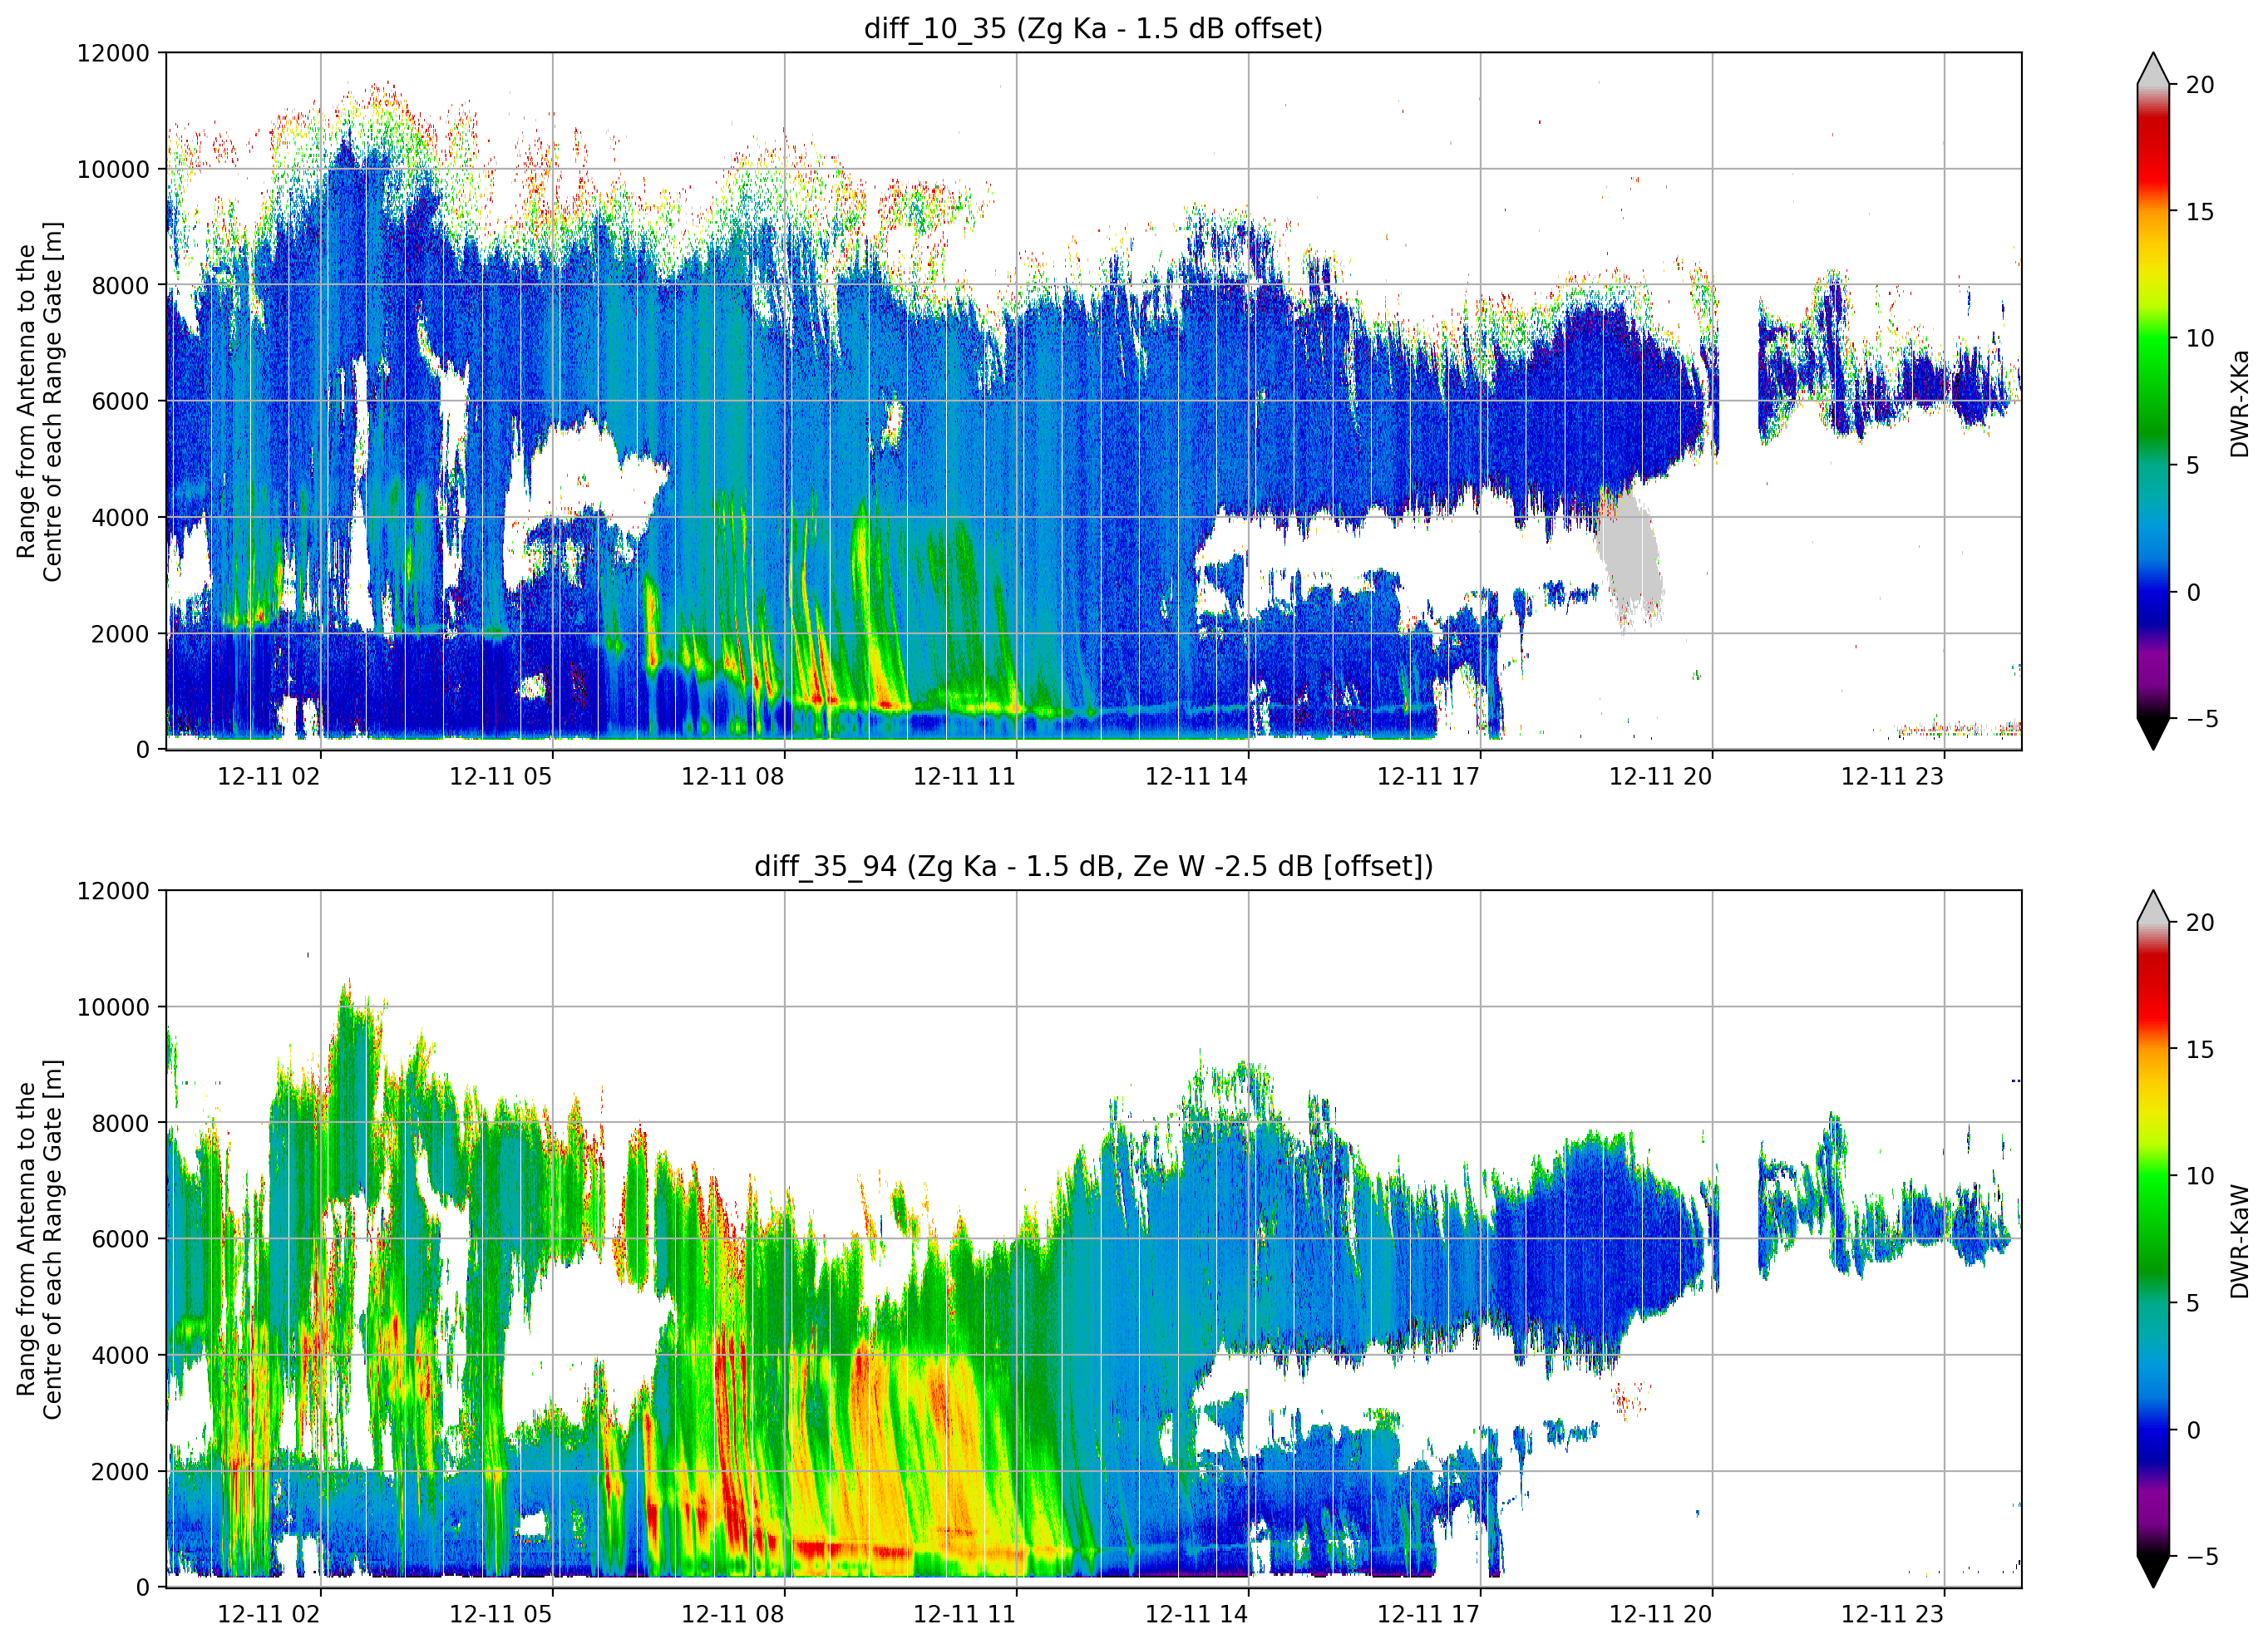Click the '12-11 14' x-tick under the diff_35_94 plot
Screen dimensions: 2268x1644
coord(1197,1614)
